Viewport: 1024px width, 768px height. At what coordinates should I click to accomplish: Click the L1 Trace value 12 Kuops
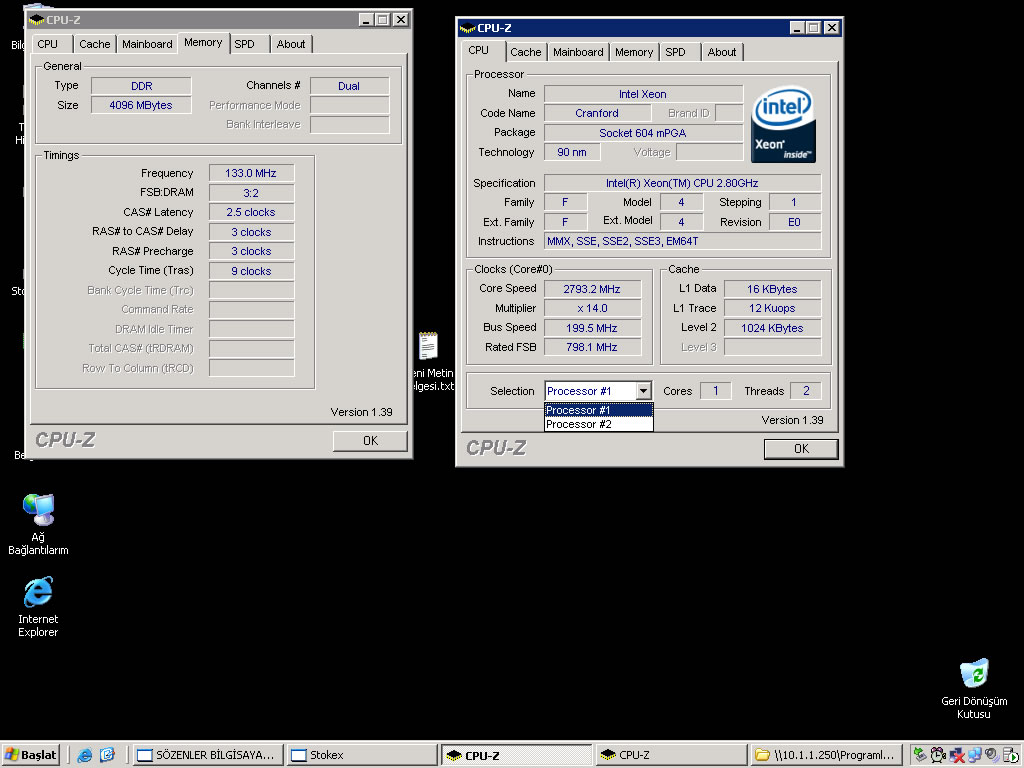pyautogui.click(x=773, y=308)
